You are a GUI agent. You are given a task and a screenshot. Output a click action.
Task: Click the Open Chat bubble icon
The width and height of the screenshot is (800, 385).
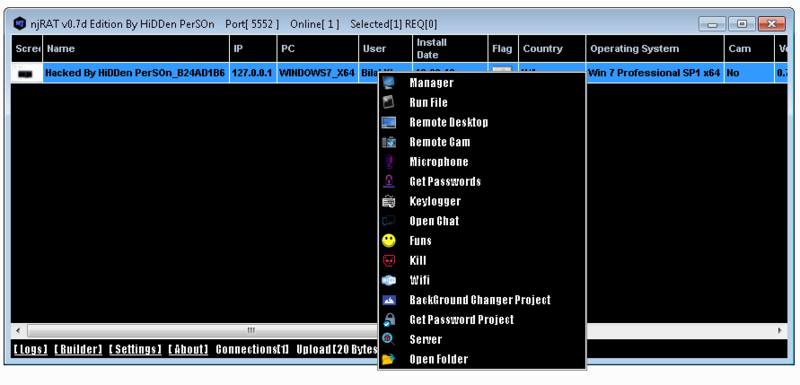tap(389, 221)
